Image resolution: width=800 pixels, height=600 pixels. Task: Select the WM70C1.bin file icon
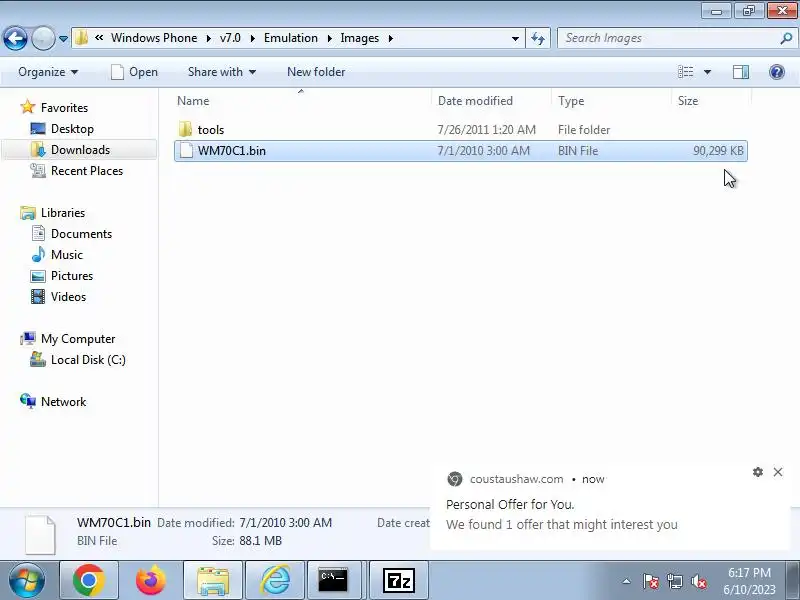(x=186, y=151)
